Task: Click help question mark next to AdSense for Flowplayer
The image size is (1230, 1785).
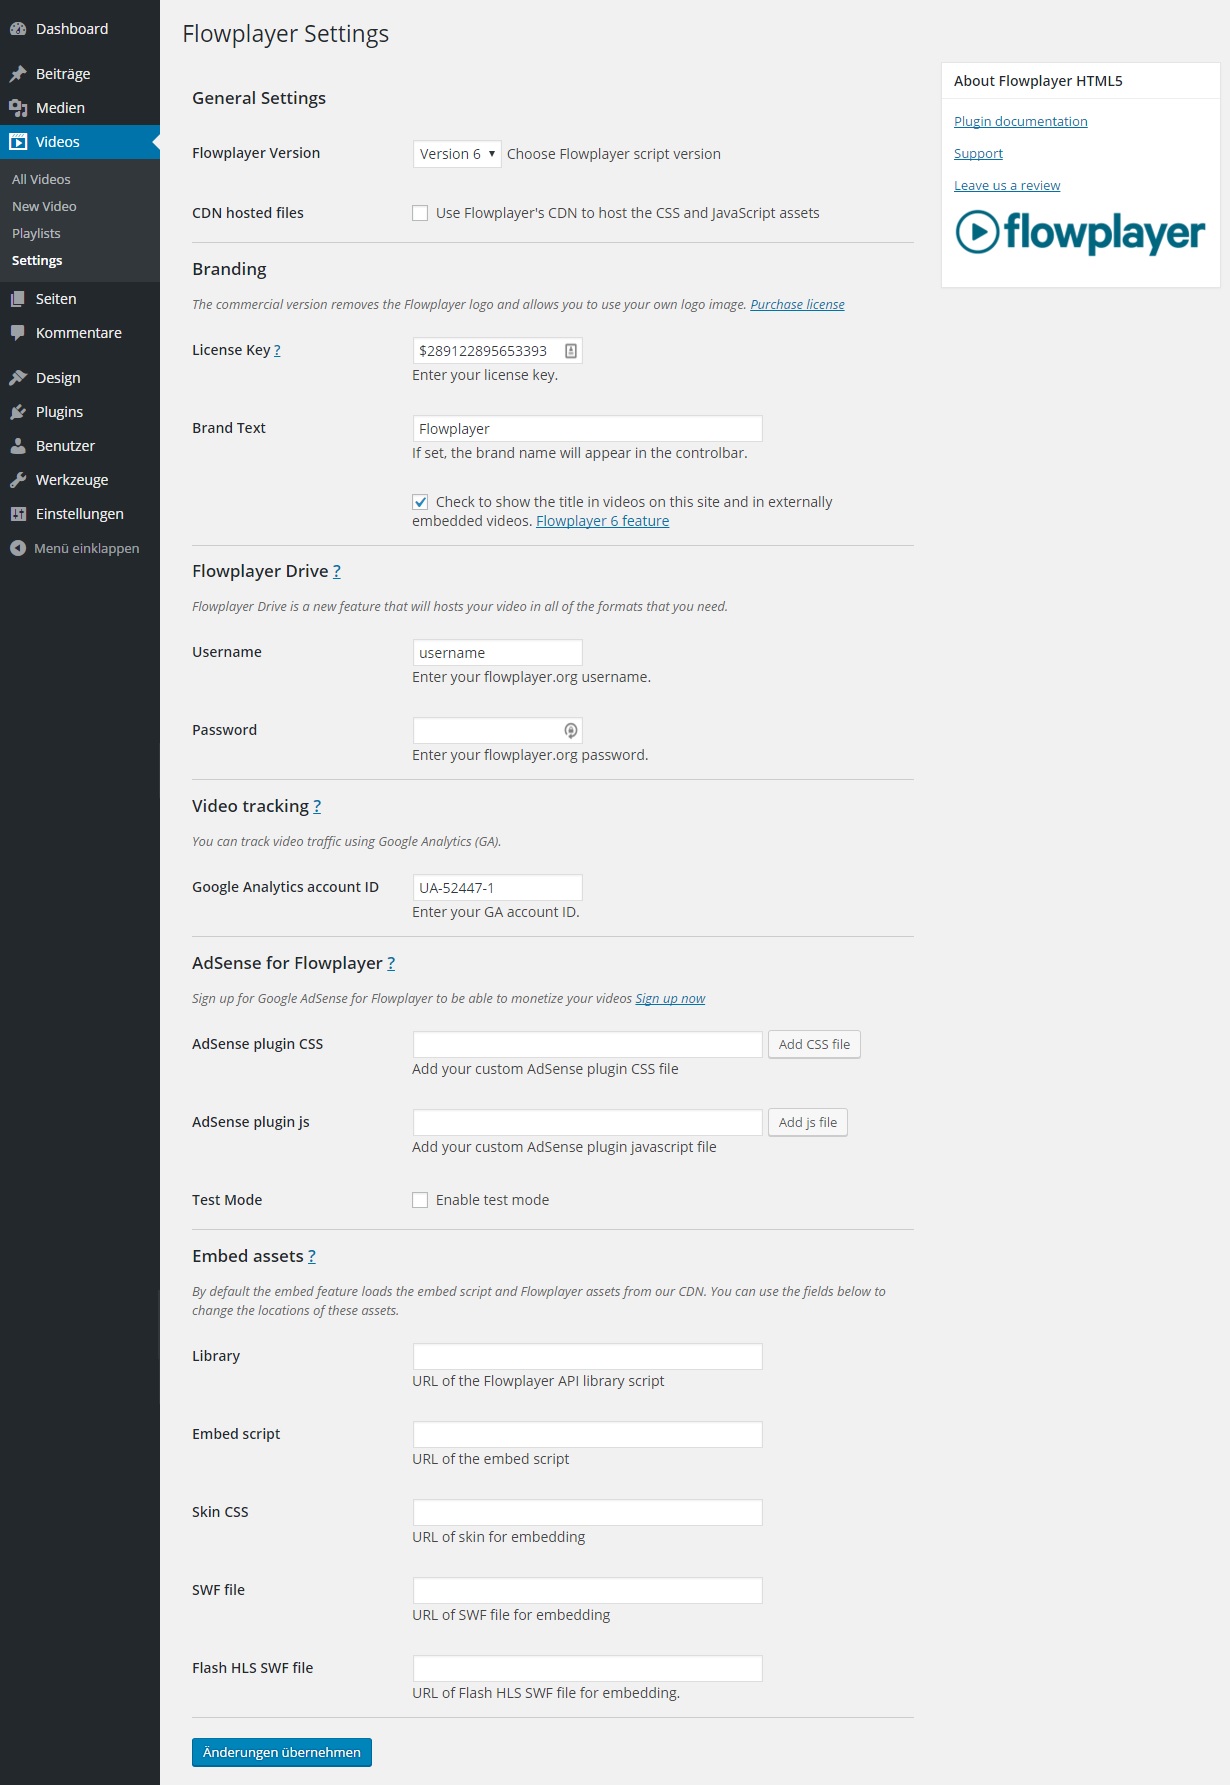Action: [x=391, y=963]
